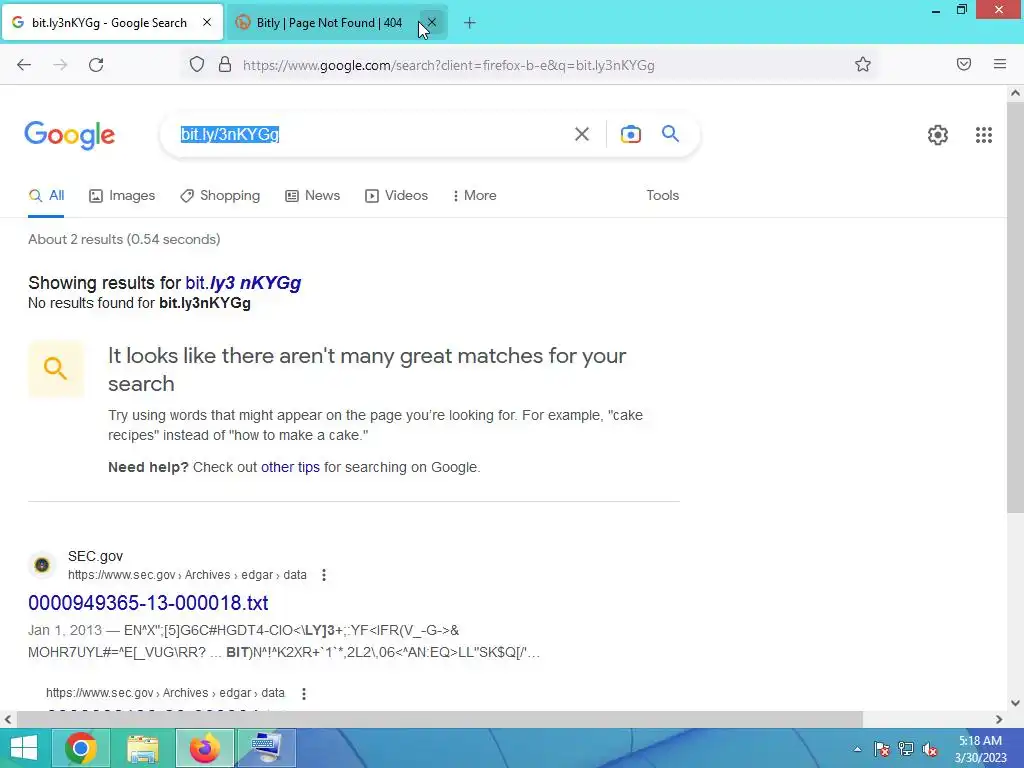Image resolution: width=1024 pixels, height=768 pixels.
Task: Open the tracking protection shield icon
Action: pos(197,65)
